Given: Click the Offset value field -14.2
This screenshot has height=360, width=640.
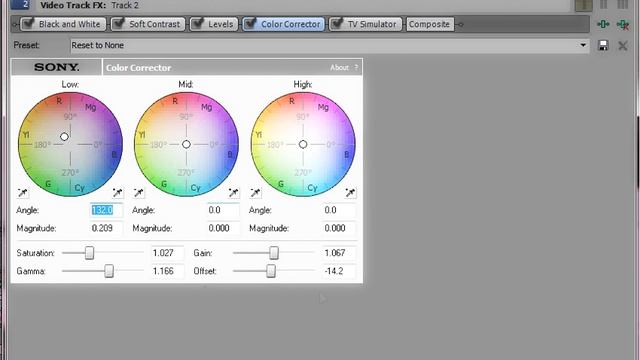Looking at the screenshot, I should [x=339, y=271].
